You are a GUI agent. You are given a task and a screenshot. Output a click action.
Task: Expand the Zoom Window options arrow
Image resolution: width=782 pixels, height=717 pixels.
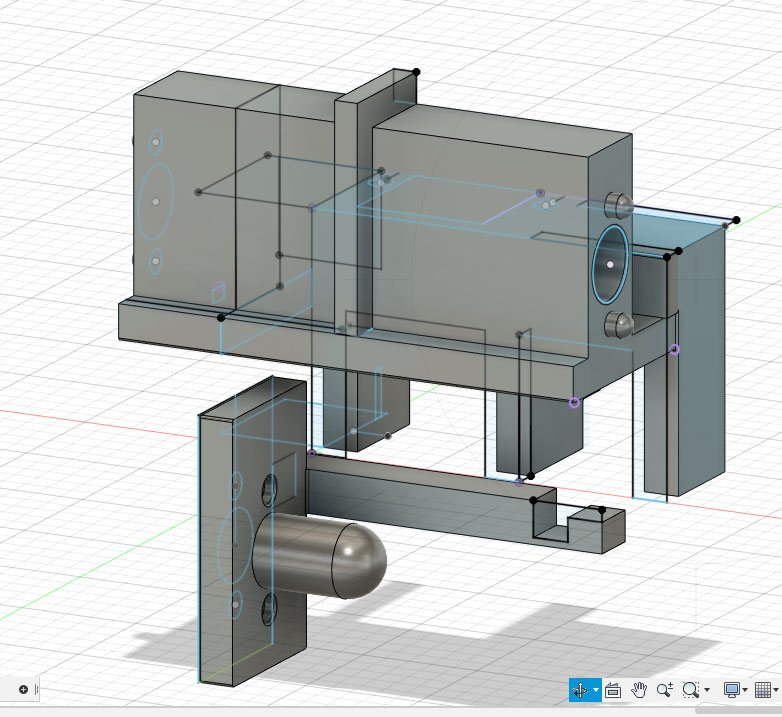pyautogui.click(x=707, y=691)
